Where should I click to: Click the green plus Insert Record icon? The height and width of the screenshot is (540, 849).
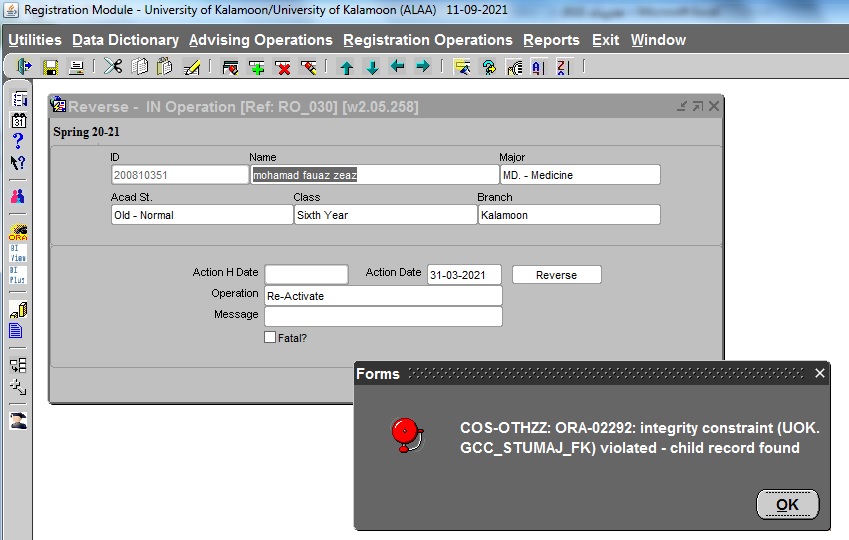[257, 67]
